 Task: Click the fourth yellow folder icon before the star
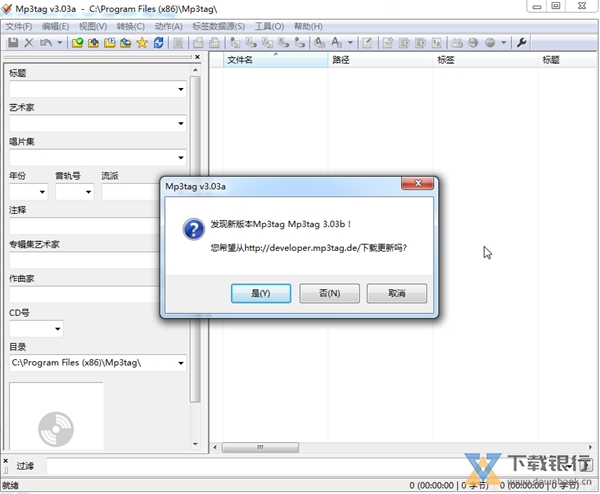point(126,42)
